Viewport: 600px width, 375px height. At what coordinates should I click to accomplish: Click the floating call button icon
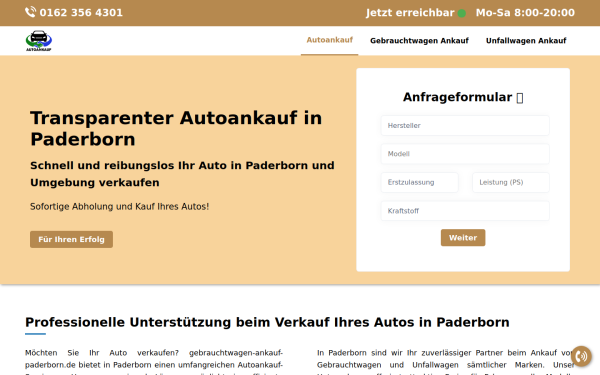pyautogui.click(x=581, y=356)
